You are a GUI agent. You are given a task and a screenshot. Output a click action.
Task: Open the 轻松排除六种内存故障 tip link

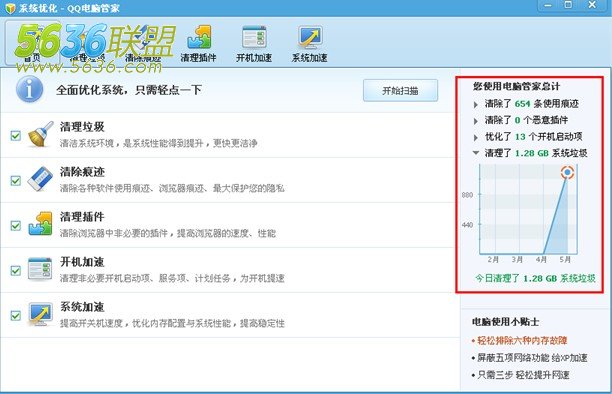(522, 341)
